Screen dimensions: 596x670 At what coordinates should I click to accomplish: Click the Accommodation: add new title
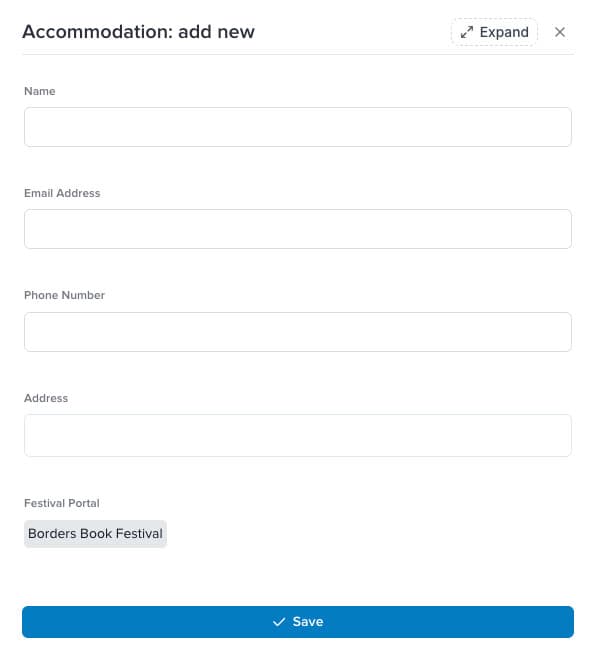[x=138, y=32]
